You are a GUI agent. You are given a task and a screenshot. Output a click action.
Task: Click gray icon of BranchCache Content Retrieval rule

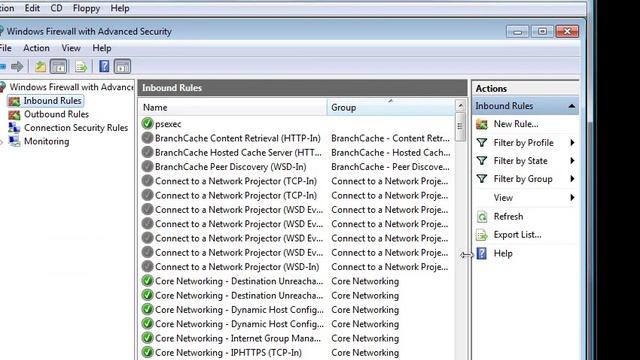[x=147, y=138]
